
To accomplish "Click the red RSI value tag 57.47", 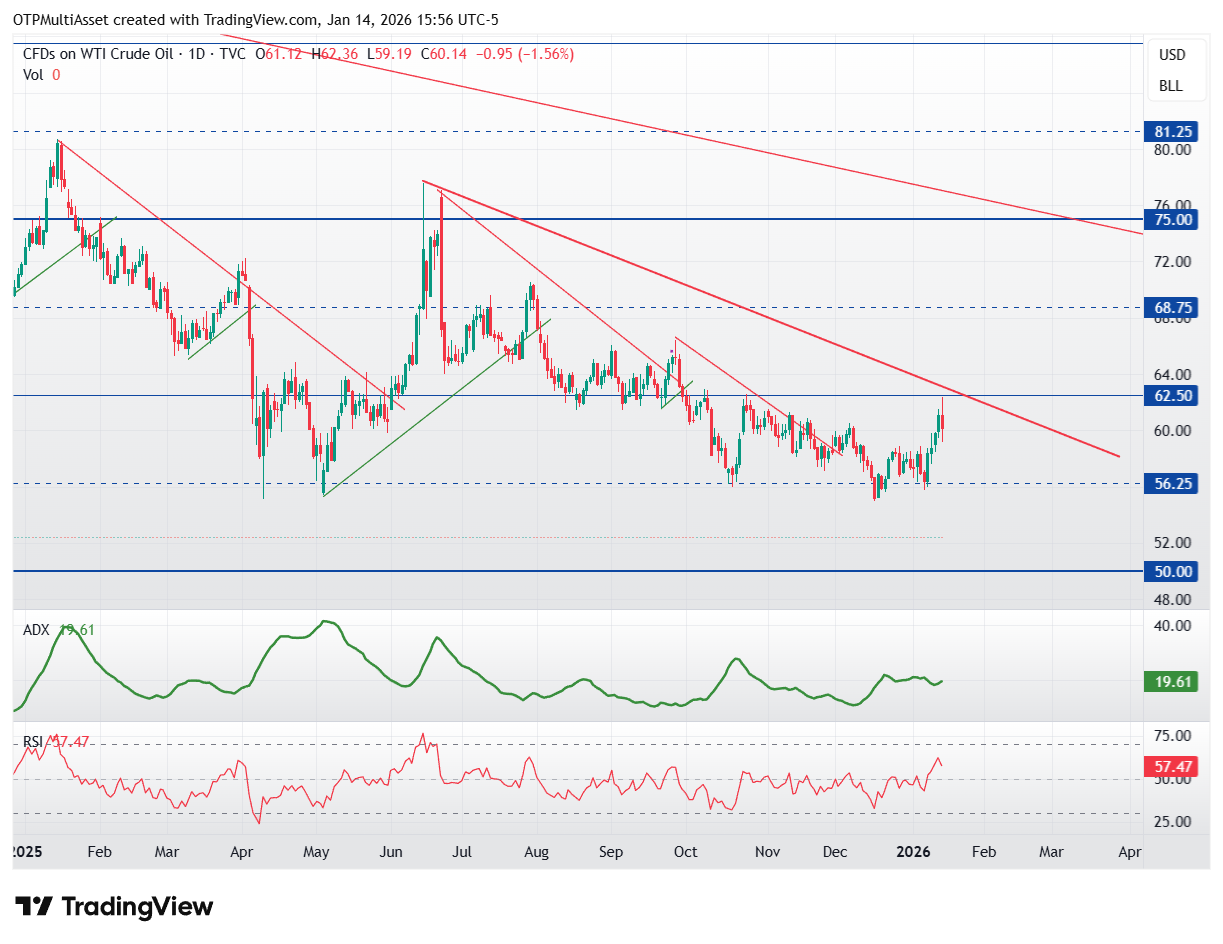I will (x=1171, y=767).
